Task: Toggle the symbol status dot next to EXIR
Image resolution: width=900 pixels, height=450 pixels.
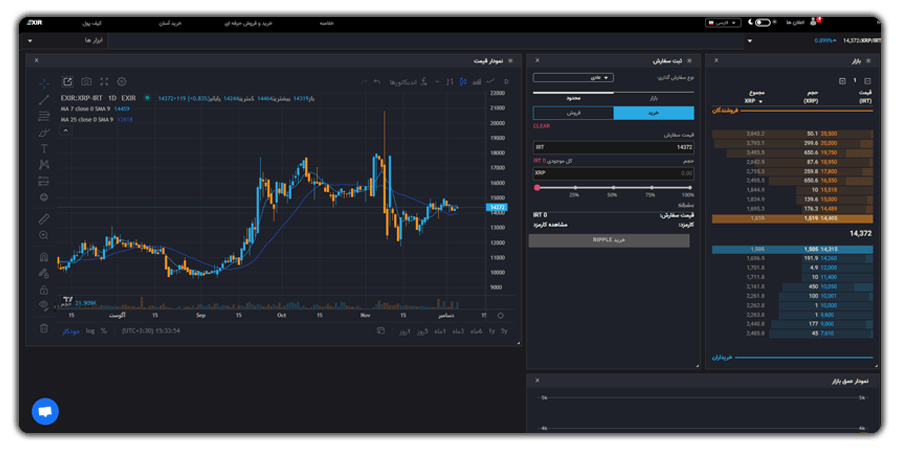Action: (x=147, y=98)
